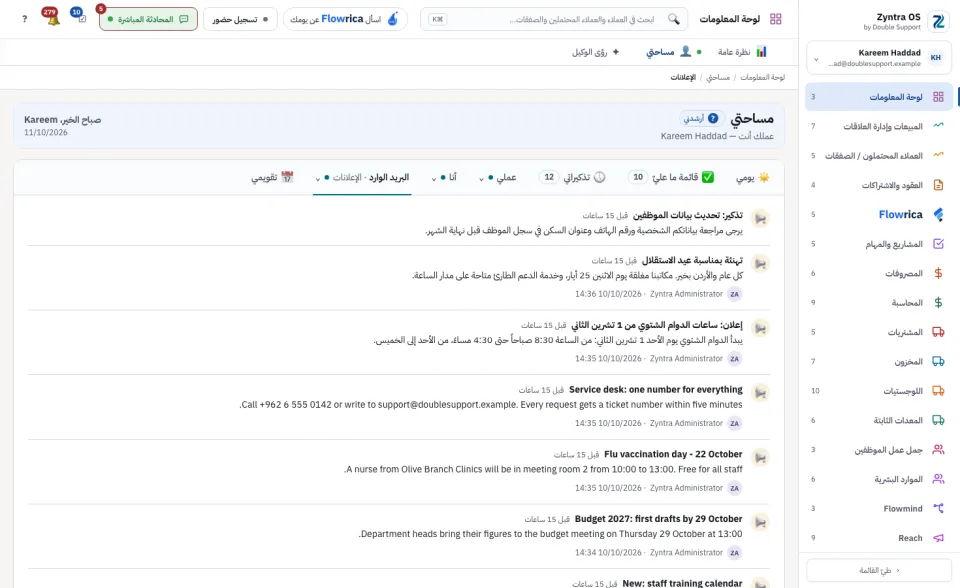Click megaphone icon of Flu vaccination day announcement
The height and width of the screenshot is (588, 960).
[x=760, y=458]
